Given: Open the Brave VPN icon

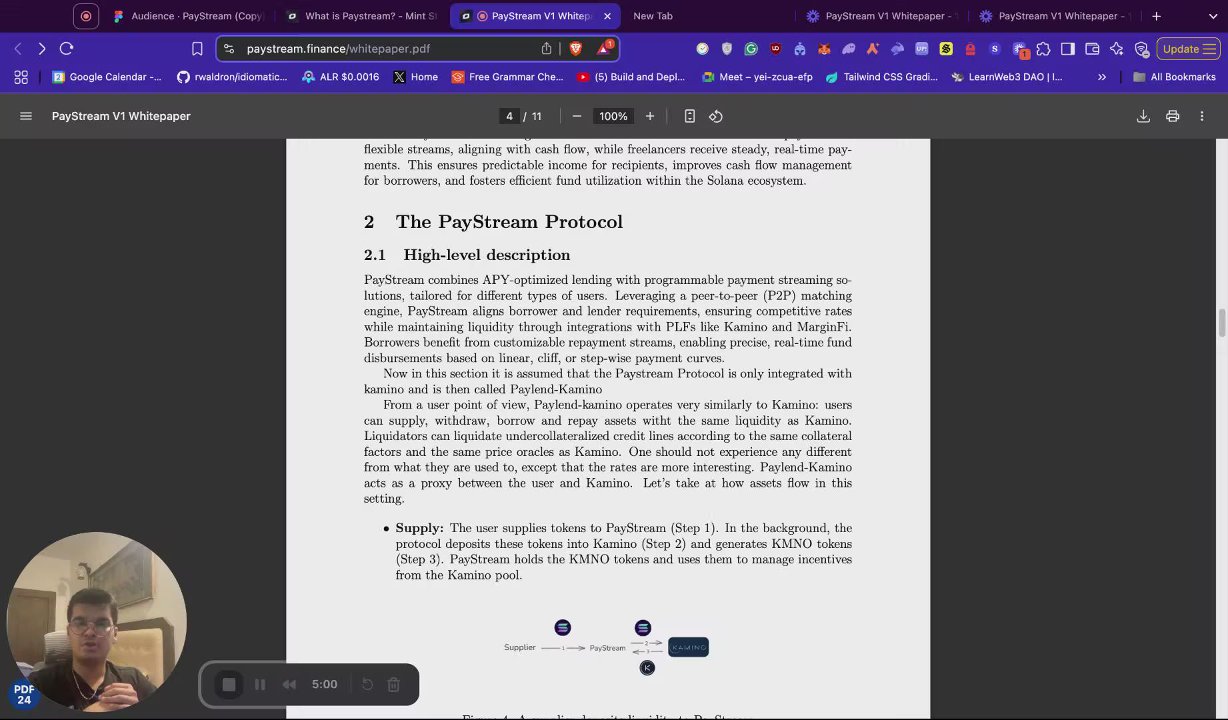Looking at the screenshot, I should [x=1141, y=48].
